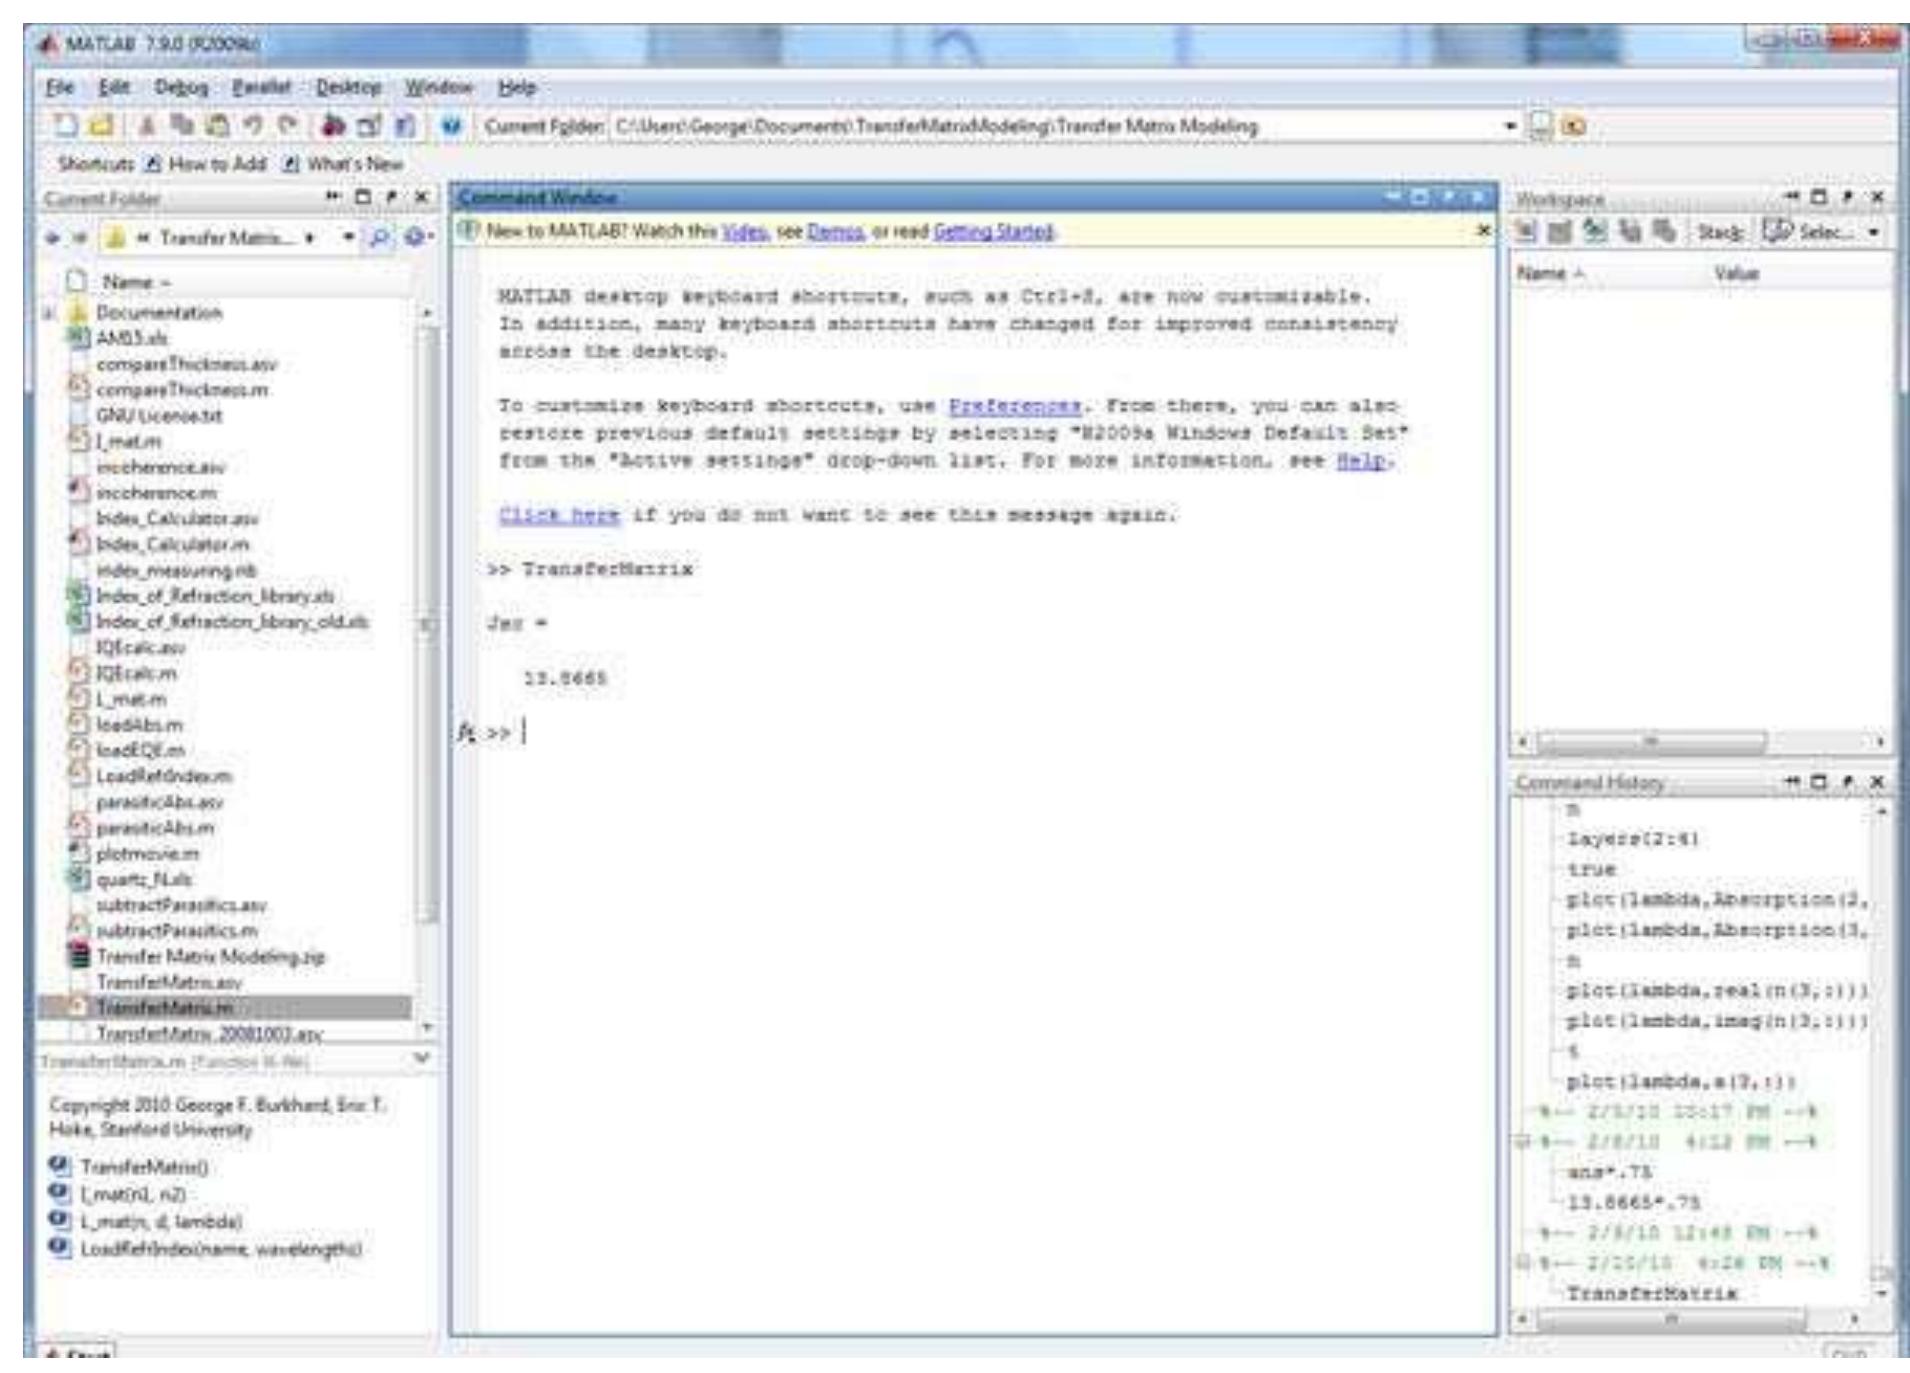Import data into Workspace
Image resolution: width=1910 pixels, height=1373 pixels.
[x=1595, y=232]
